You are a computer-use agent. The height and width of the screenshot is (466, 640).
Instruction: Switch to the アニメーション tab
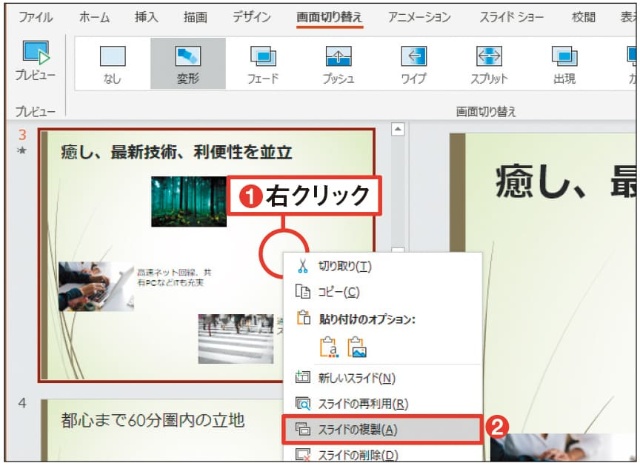419,17
